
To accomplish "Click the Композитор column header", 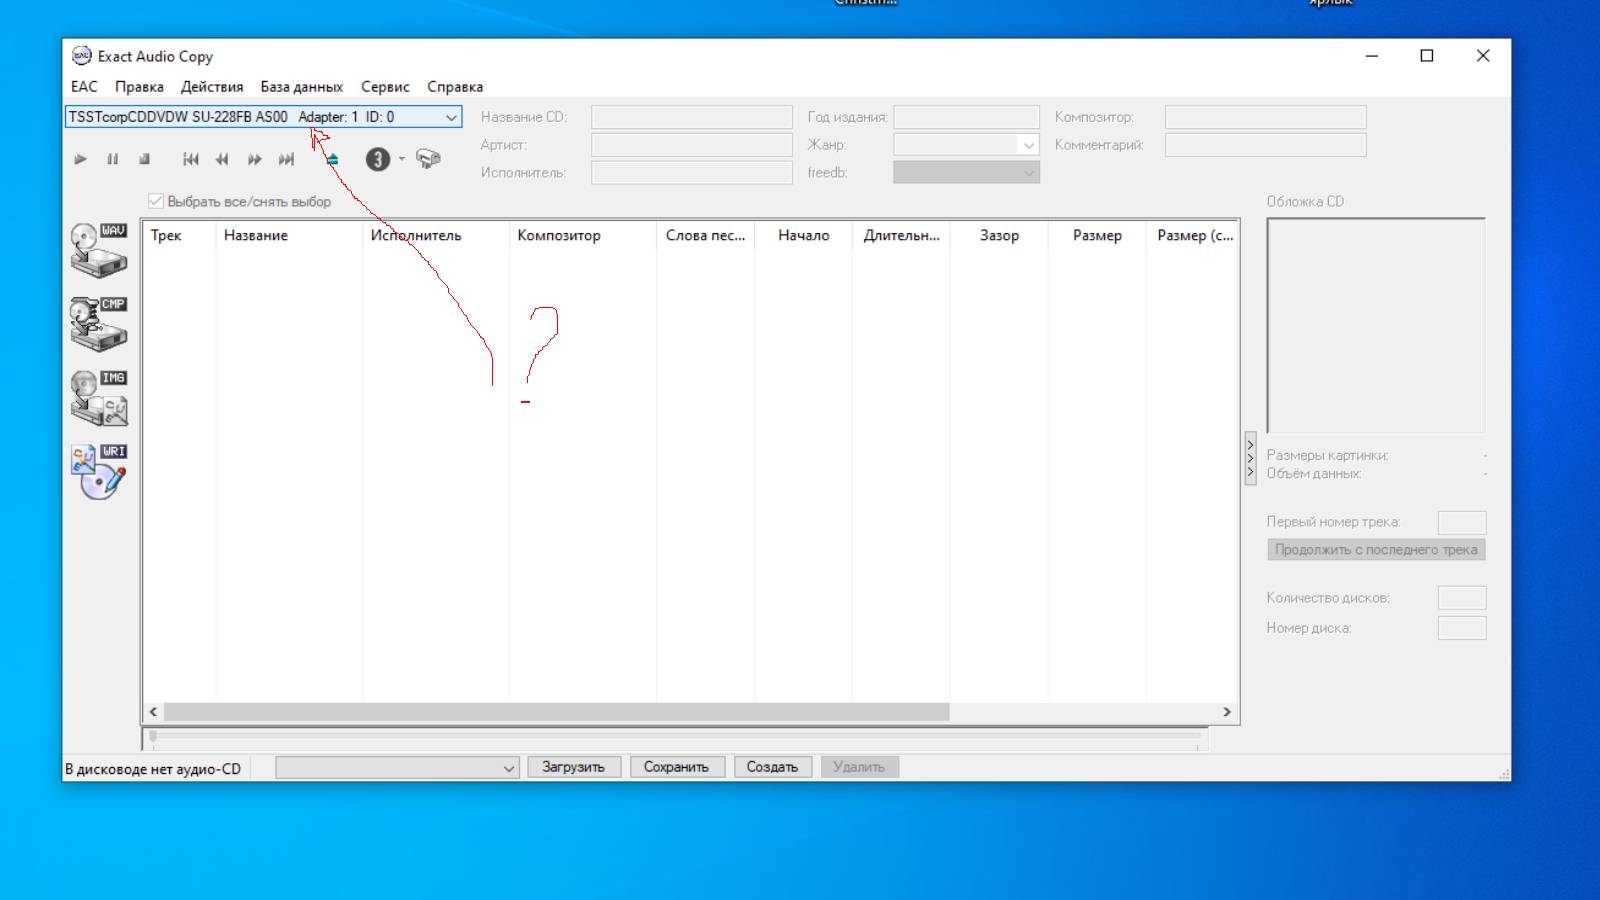I will tap(583, 236).
